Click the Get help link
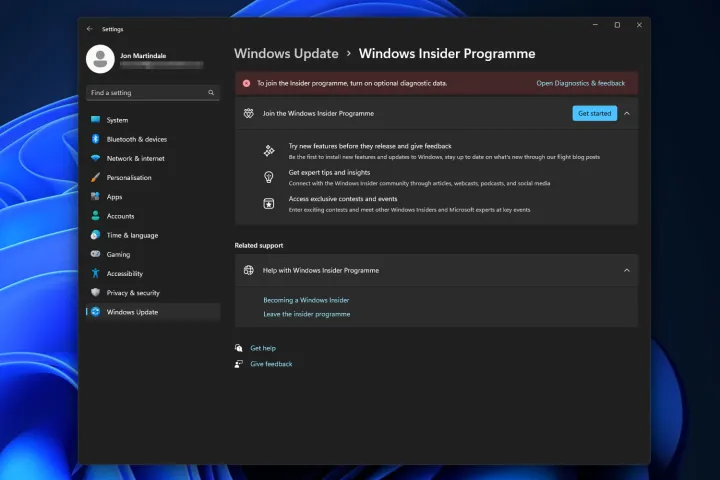Screen dimensions: 720x480 coord(263,348)
